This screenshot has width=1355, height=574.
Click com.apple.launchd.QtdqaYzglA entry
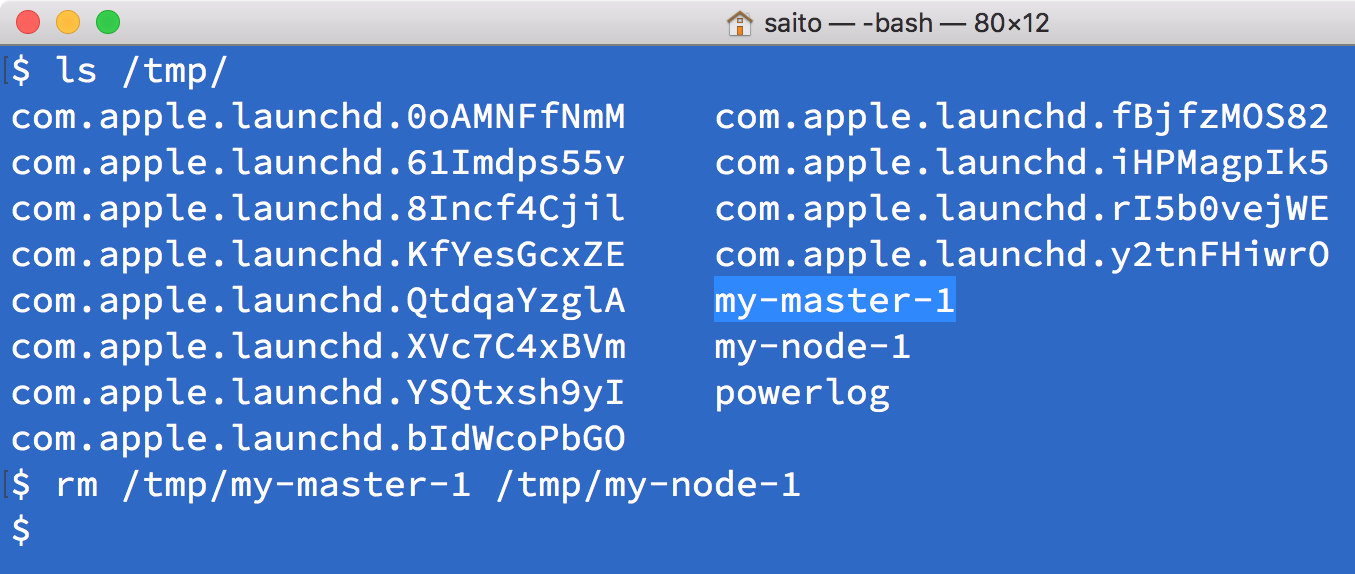(318, 301)
